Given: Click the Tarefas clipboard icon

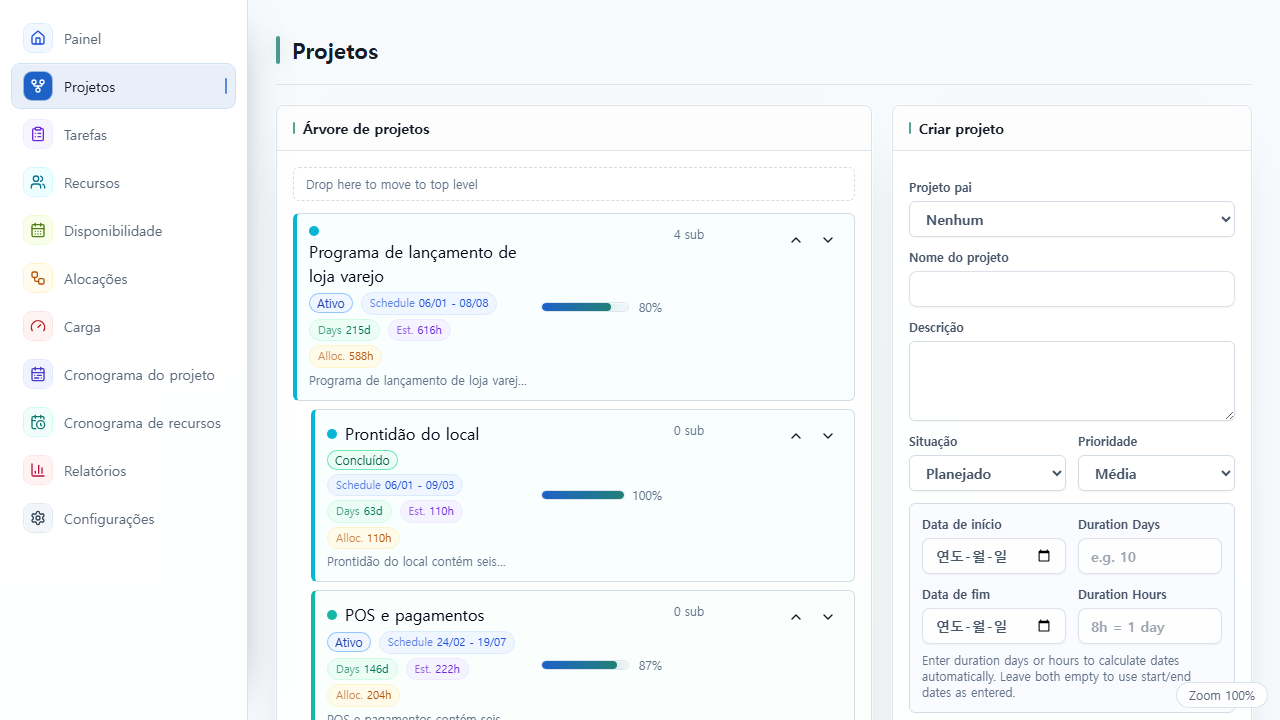Looking at the screenshot, I should point(38,135).
